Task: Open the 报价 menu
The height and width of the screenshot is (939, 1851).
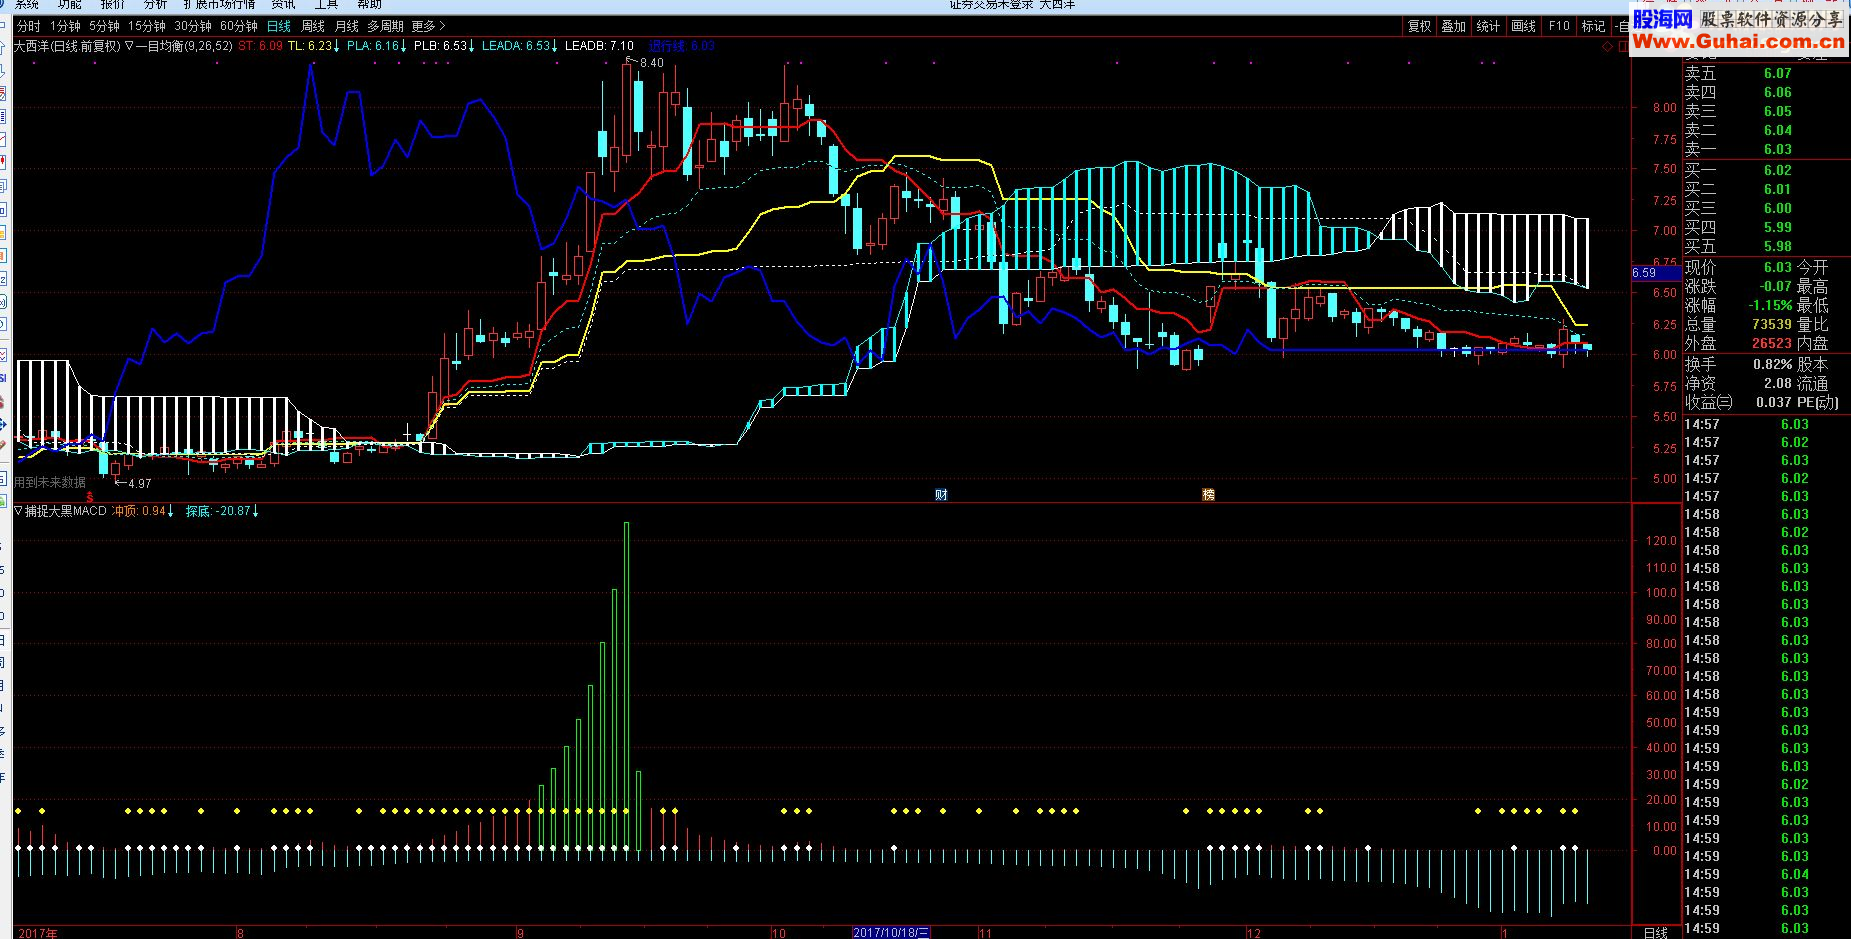Action: click(x=113, y=4)
